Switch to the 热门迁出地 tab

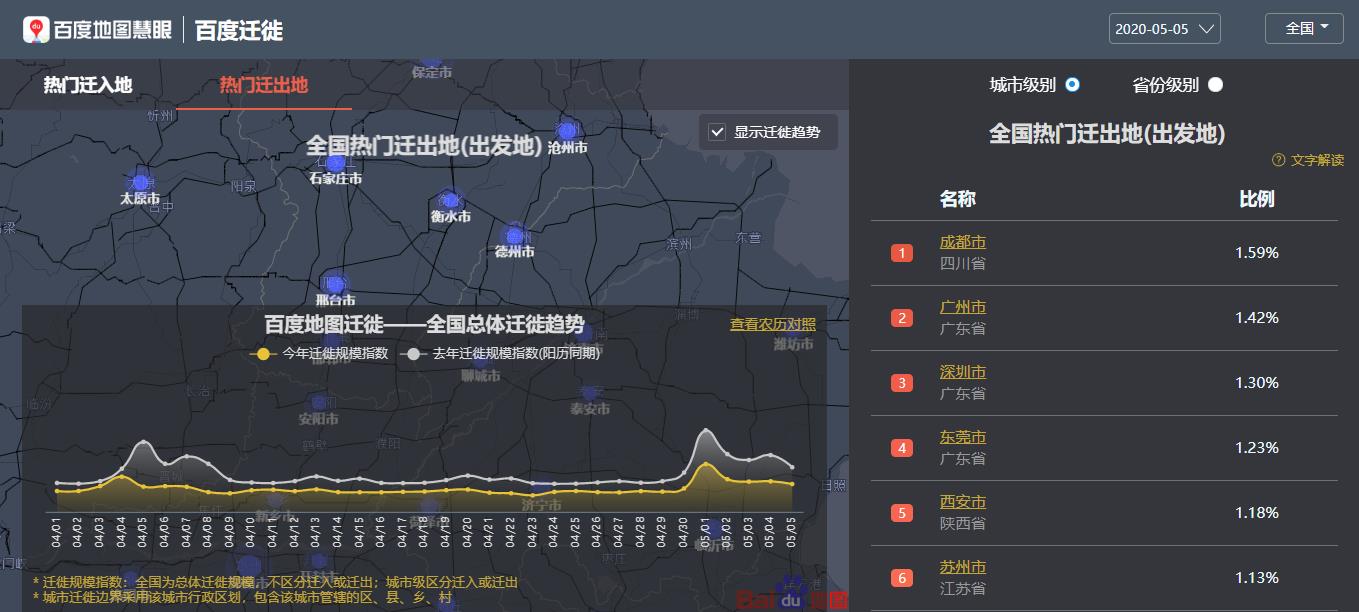[x=264, y=85]
